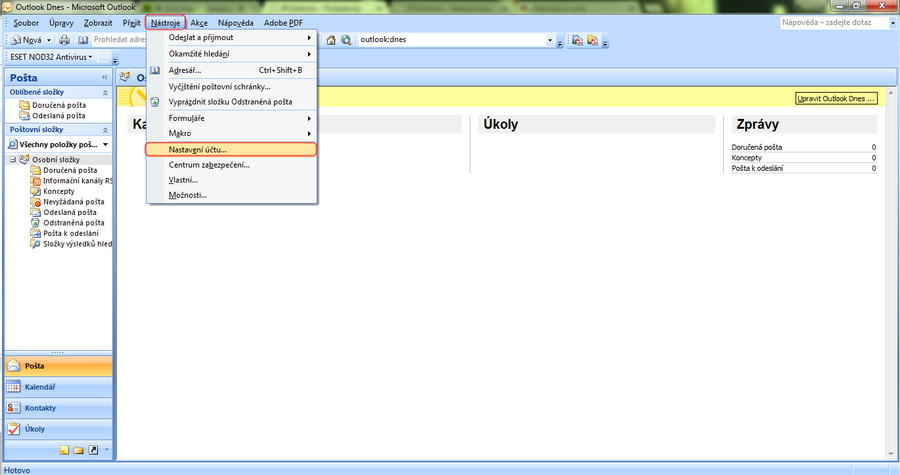Image resolution: width=900 pixels, height=475 pixels.
Task: Select the Nevyžádaná pošta junk folder
Action: (74, 202)
